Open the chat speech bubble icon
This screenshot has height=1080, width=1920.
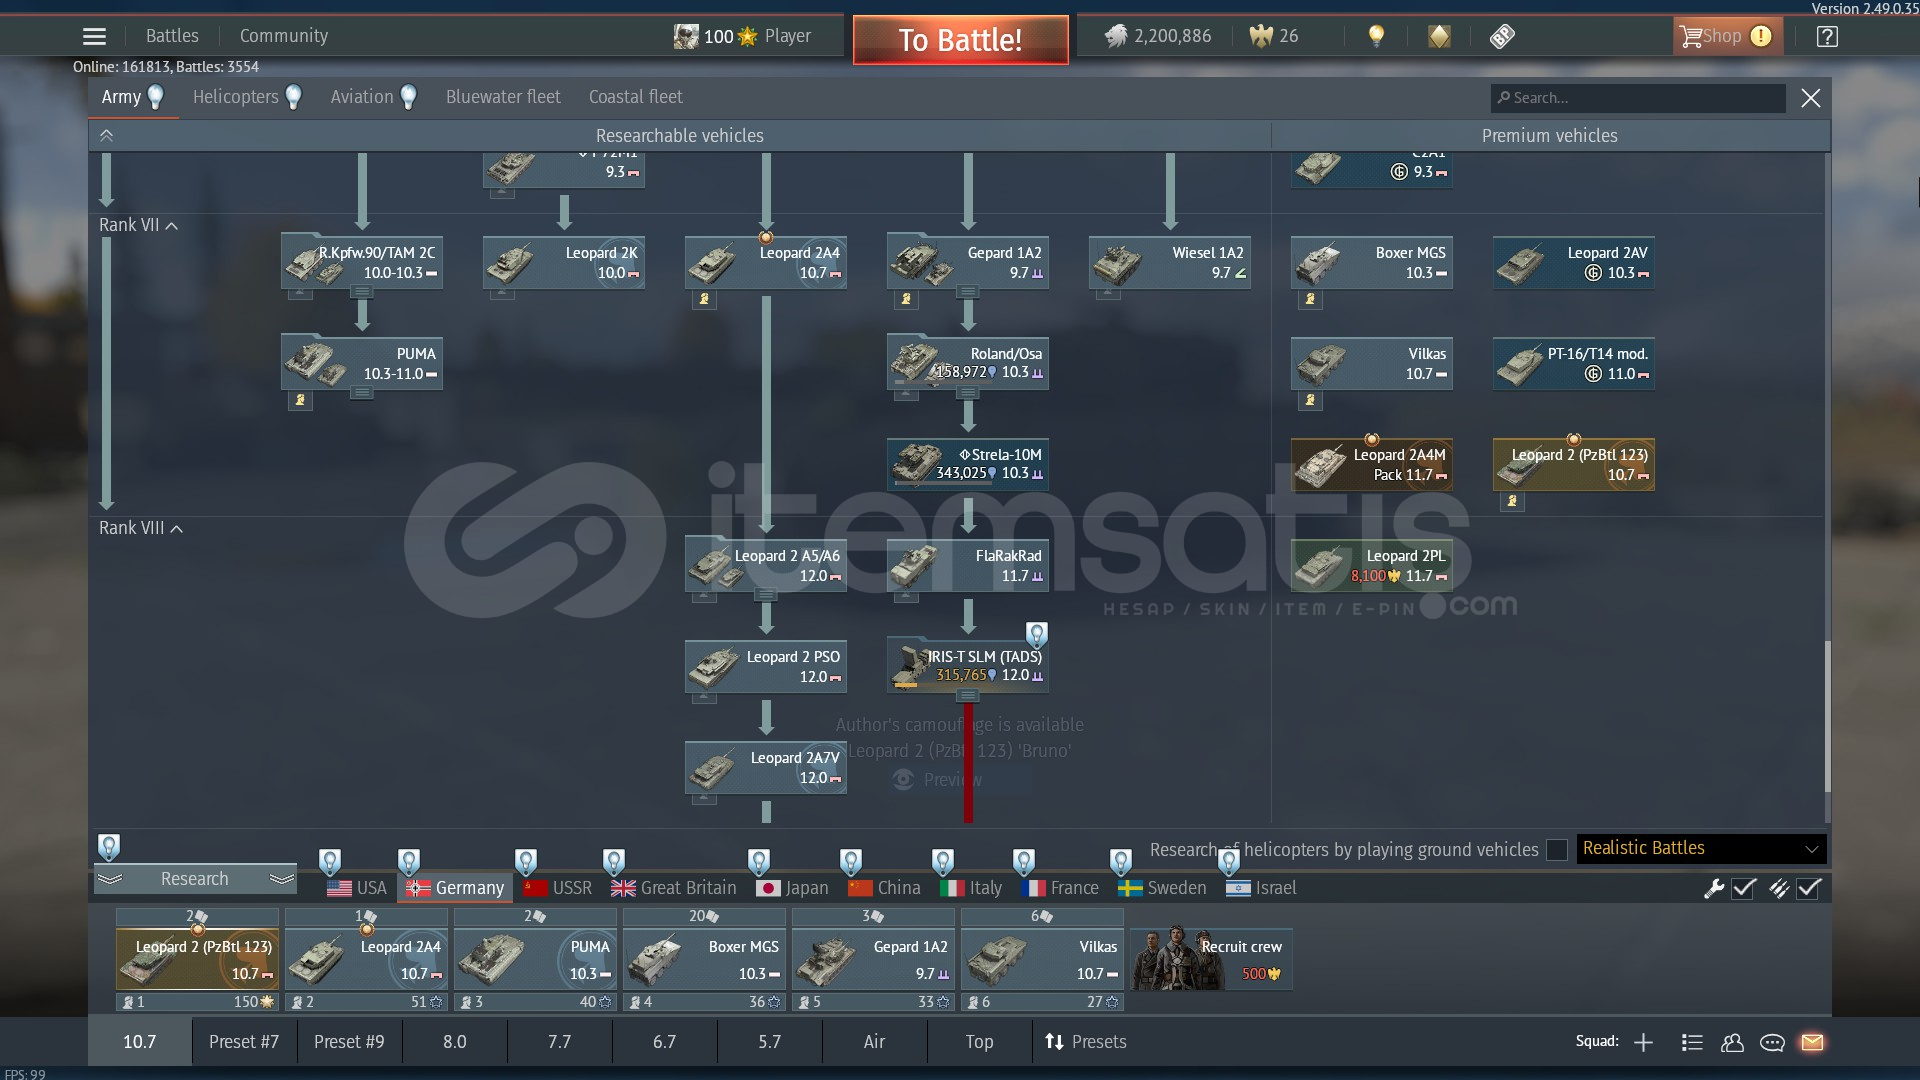click(1772, 1042)
